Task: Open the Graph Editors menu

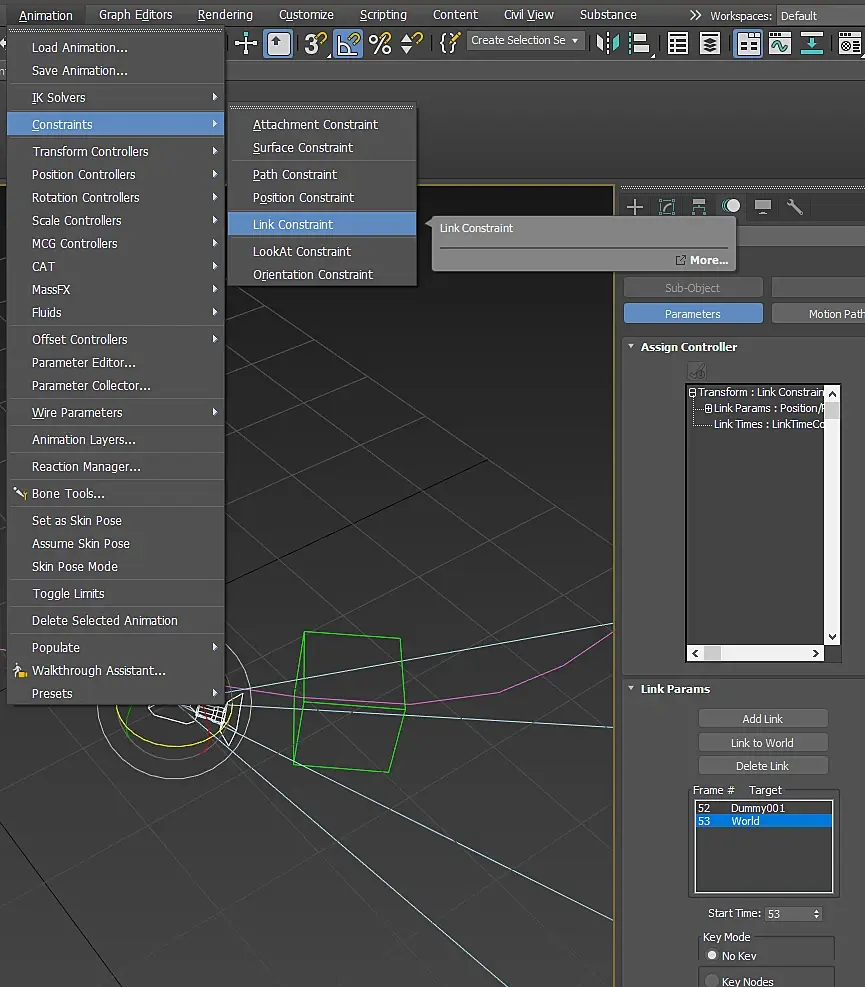Action: pyautogui.click(x=136, y=15)
